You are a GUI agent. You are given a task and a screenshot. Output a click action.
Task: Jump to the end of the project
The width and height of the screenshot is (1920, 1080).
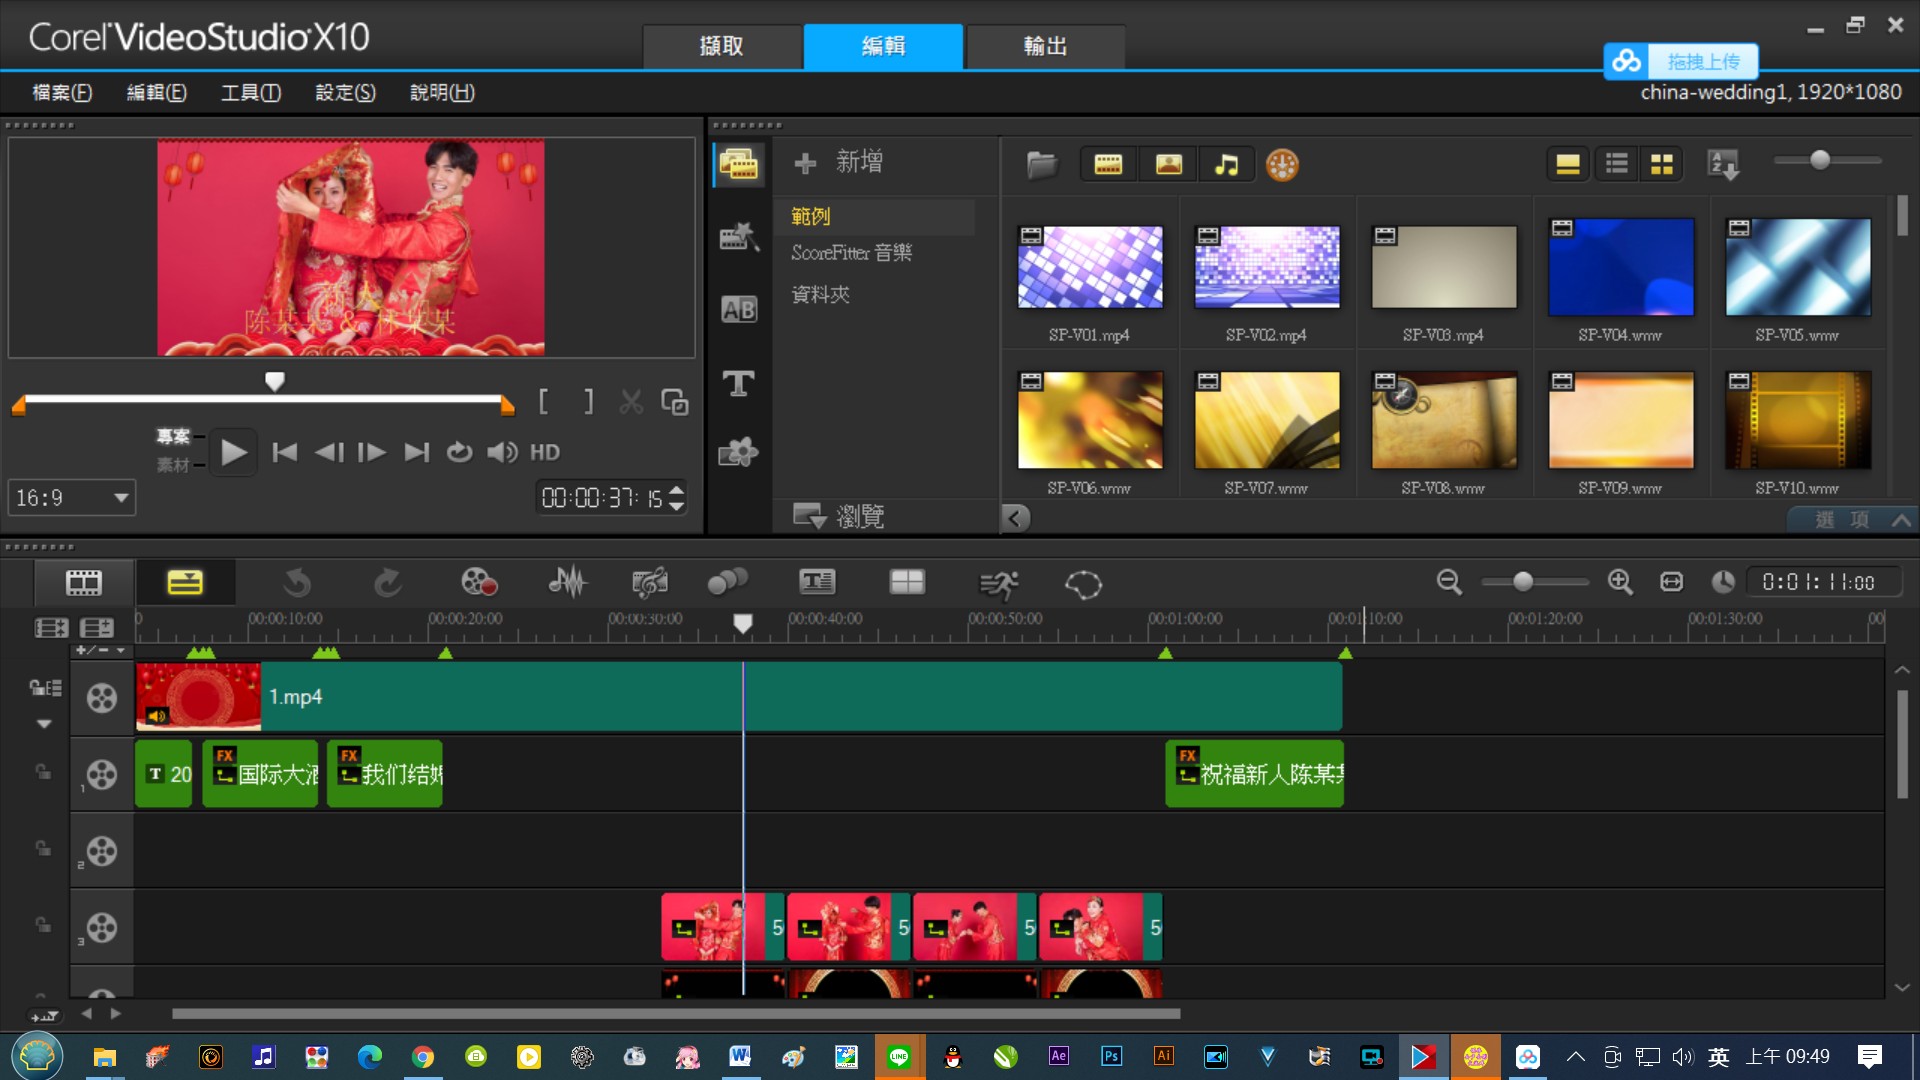pyautogui.click(x=417, y=453)
